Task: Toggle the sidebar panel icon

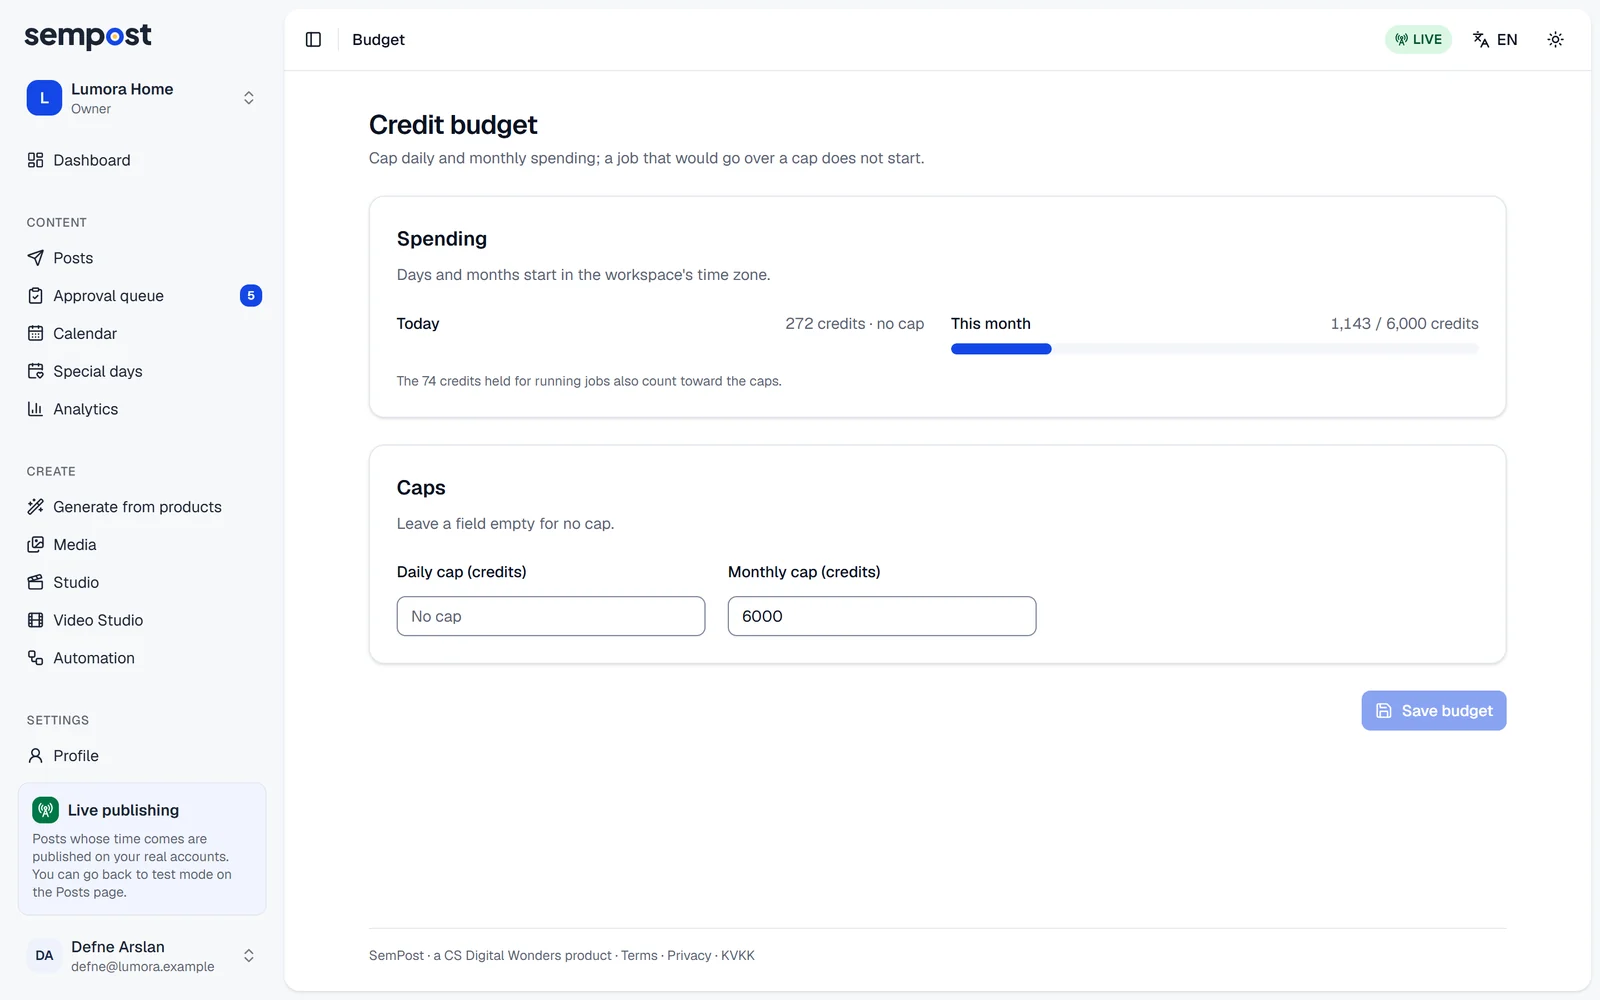Action: pyautogui.click(x=313, y=40)
